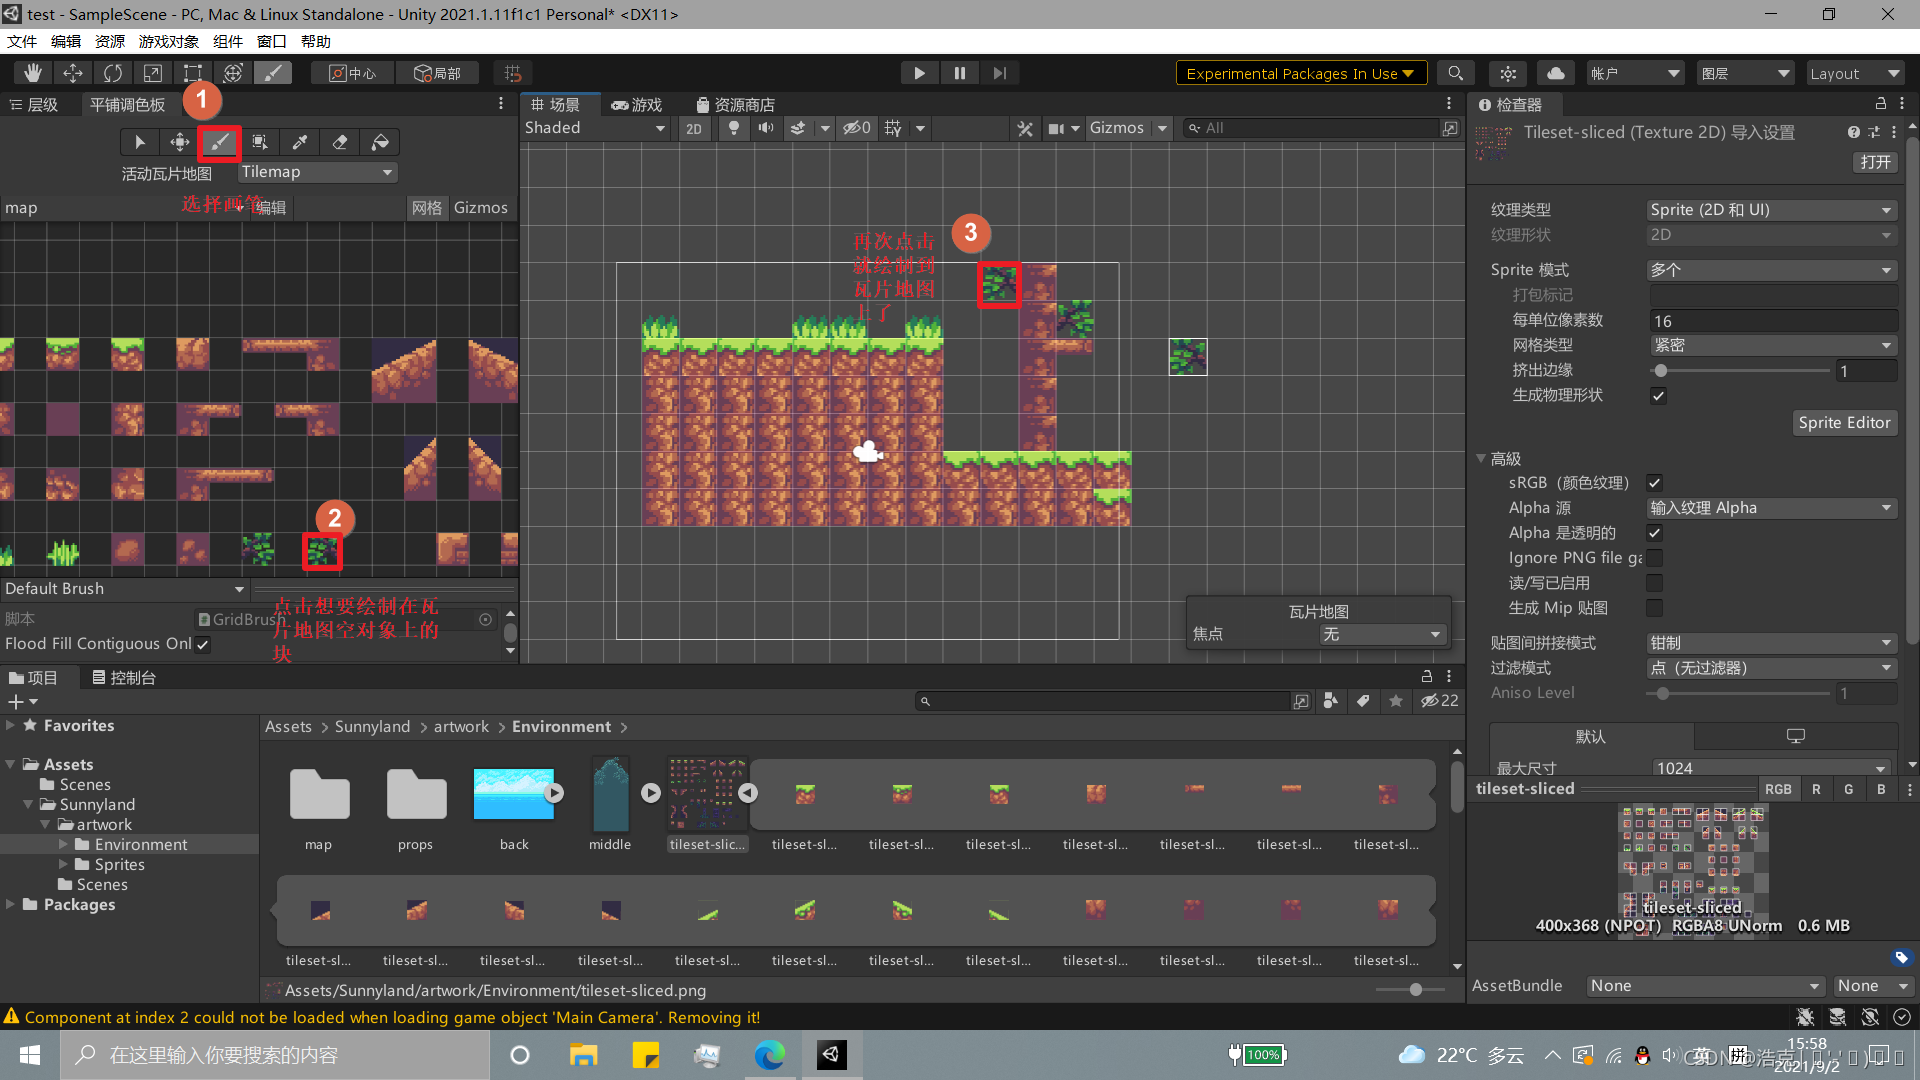Expand the Packages folder

[10, 905]
